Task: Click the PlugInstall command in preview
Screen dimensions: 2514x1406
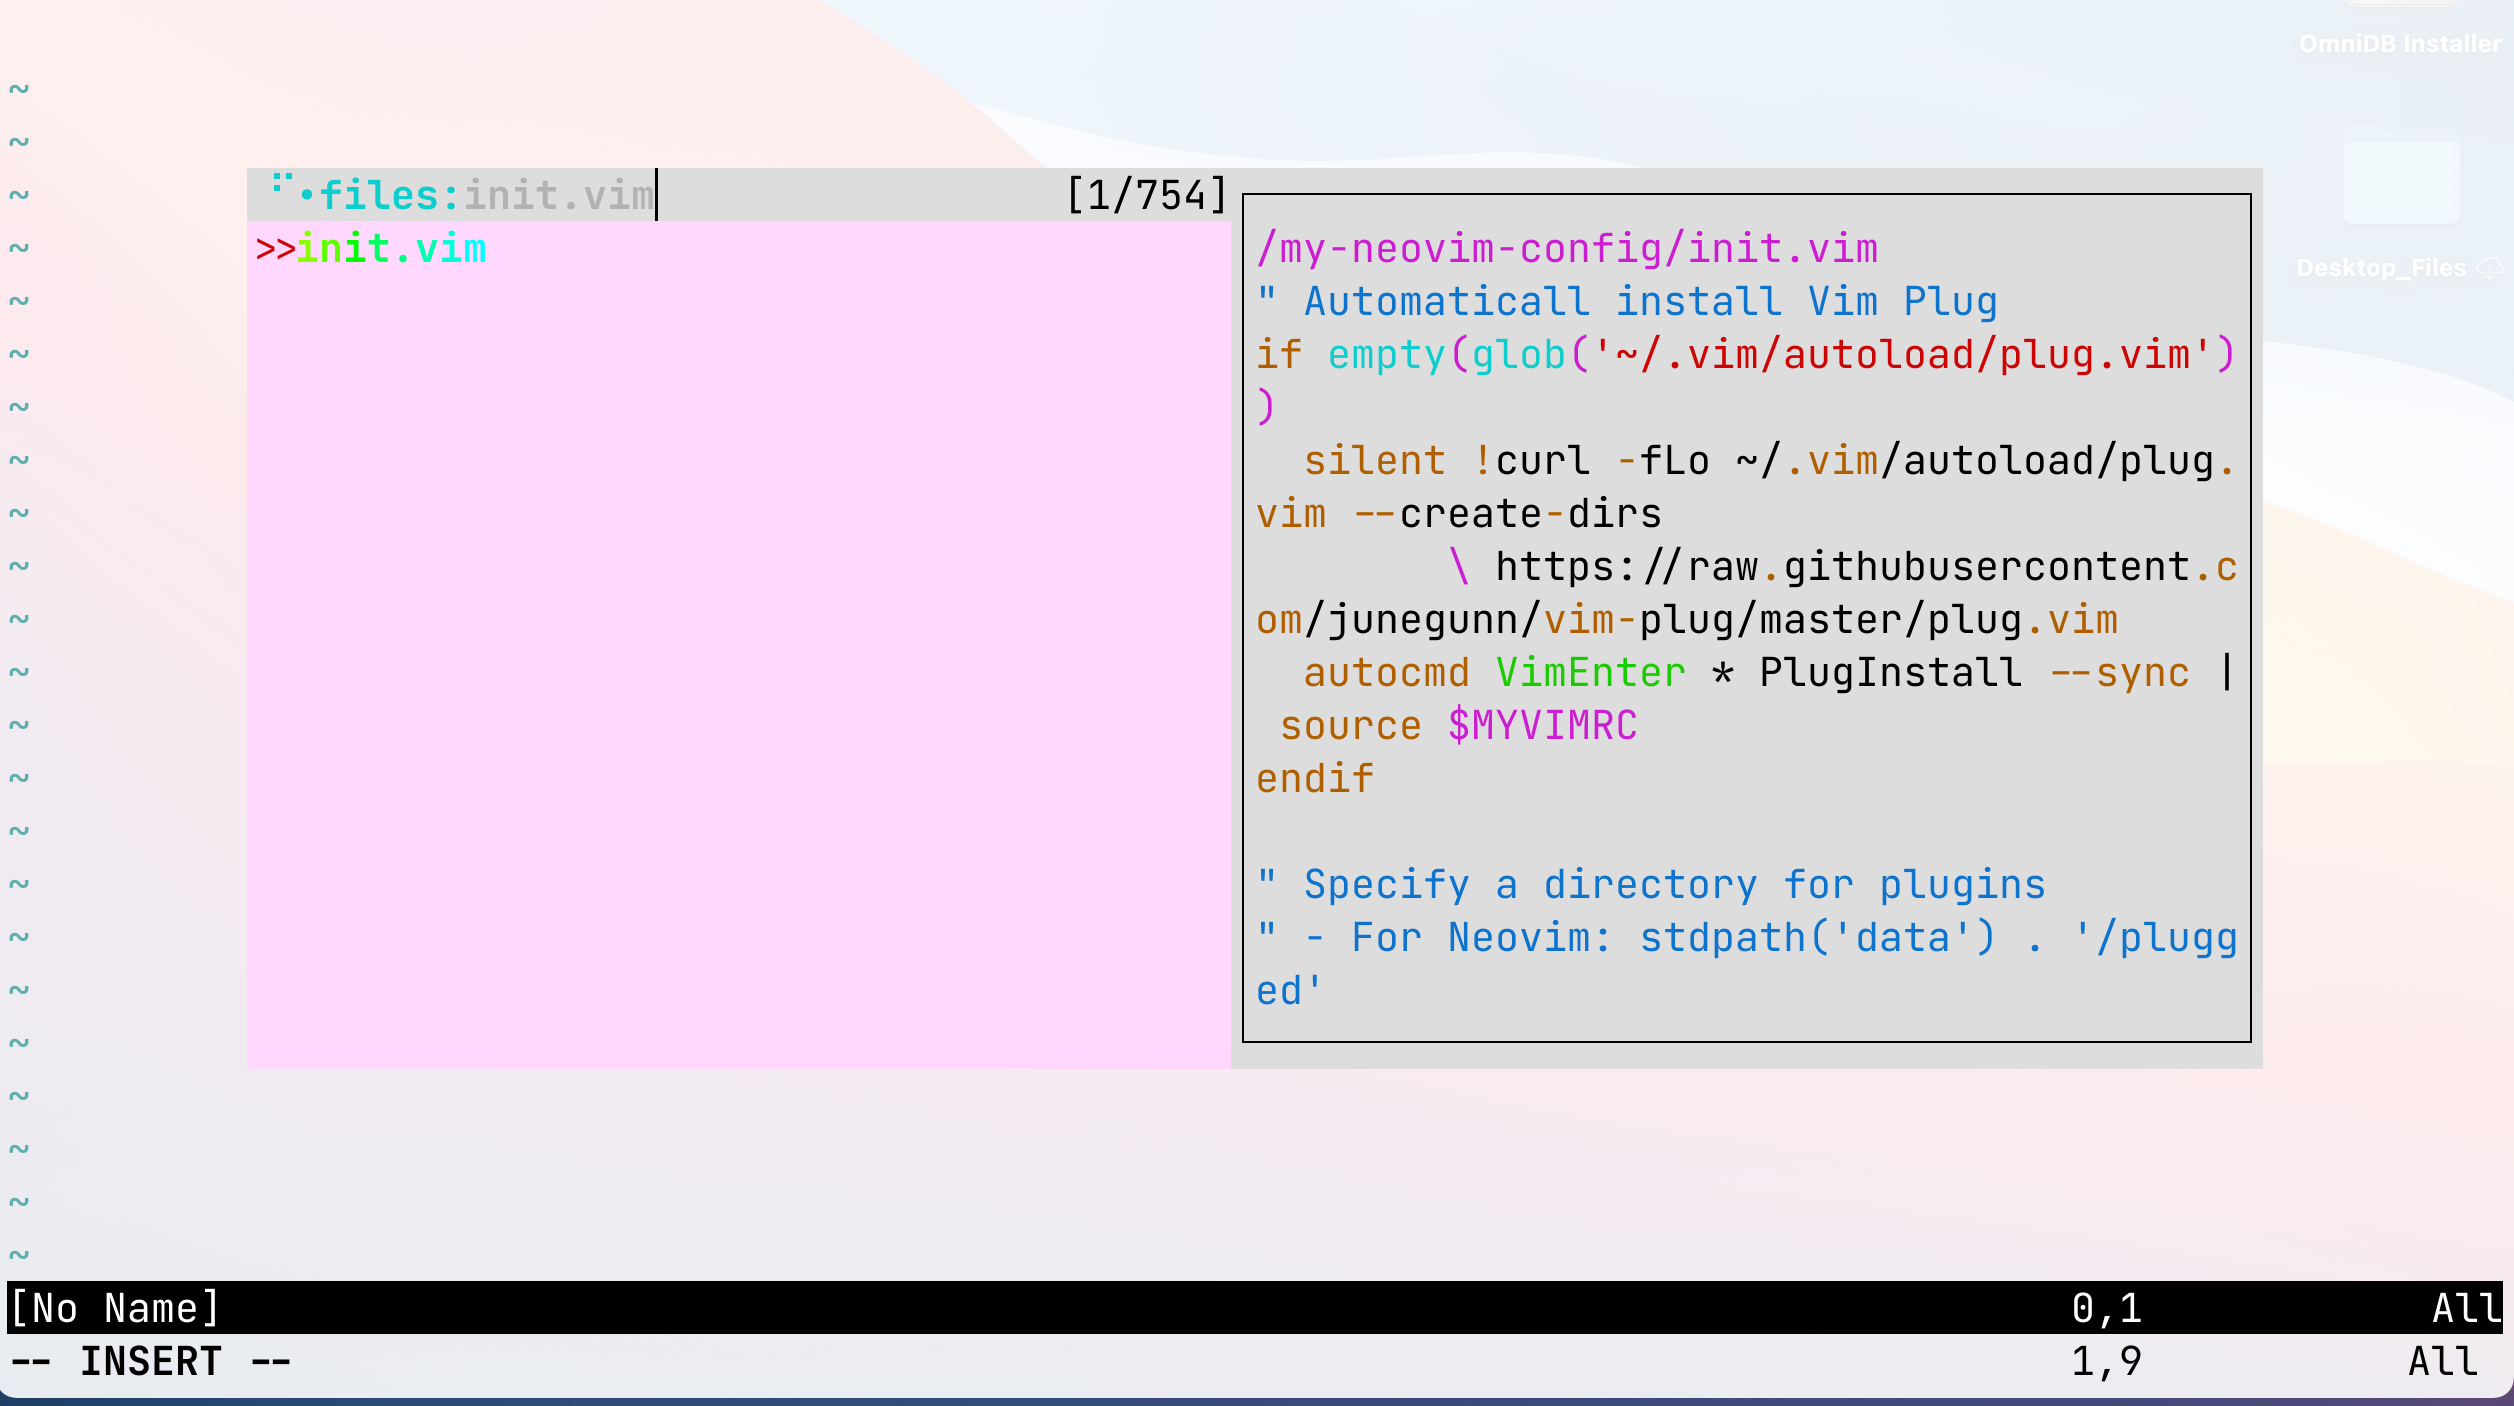Action: point(1890,672)
